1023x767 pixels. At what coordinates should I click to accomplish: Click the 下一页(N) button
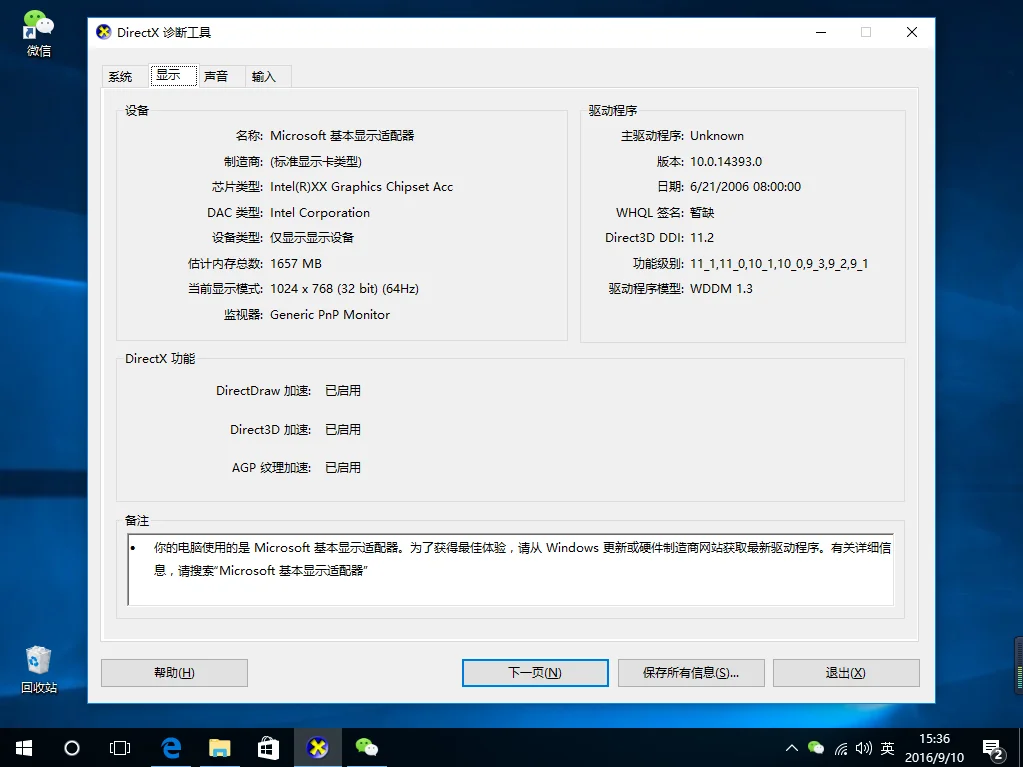[x=534, y=672]
